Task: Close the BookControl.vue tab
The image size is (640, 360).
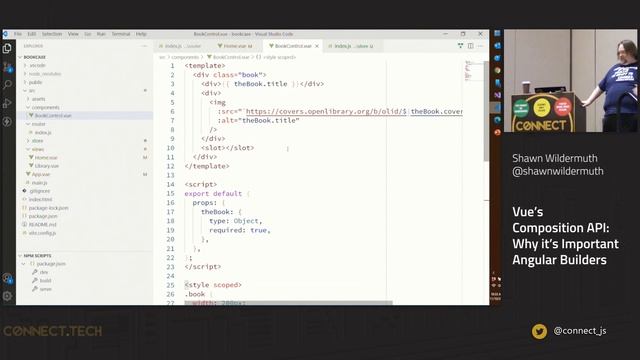Action: click(x=317, y=46)
